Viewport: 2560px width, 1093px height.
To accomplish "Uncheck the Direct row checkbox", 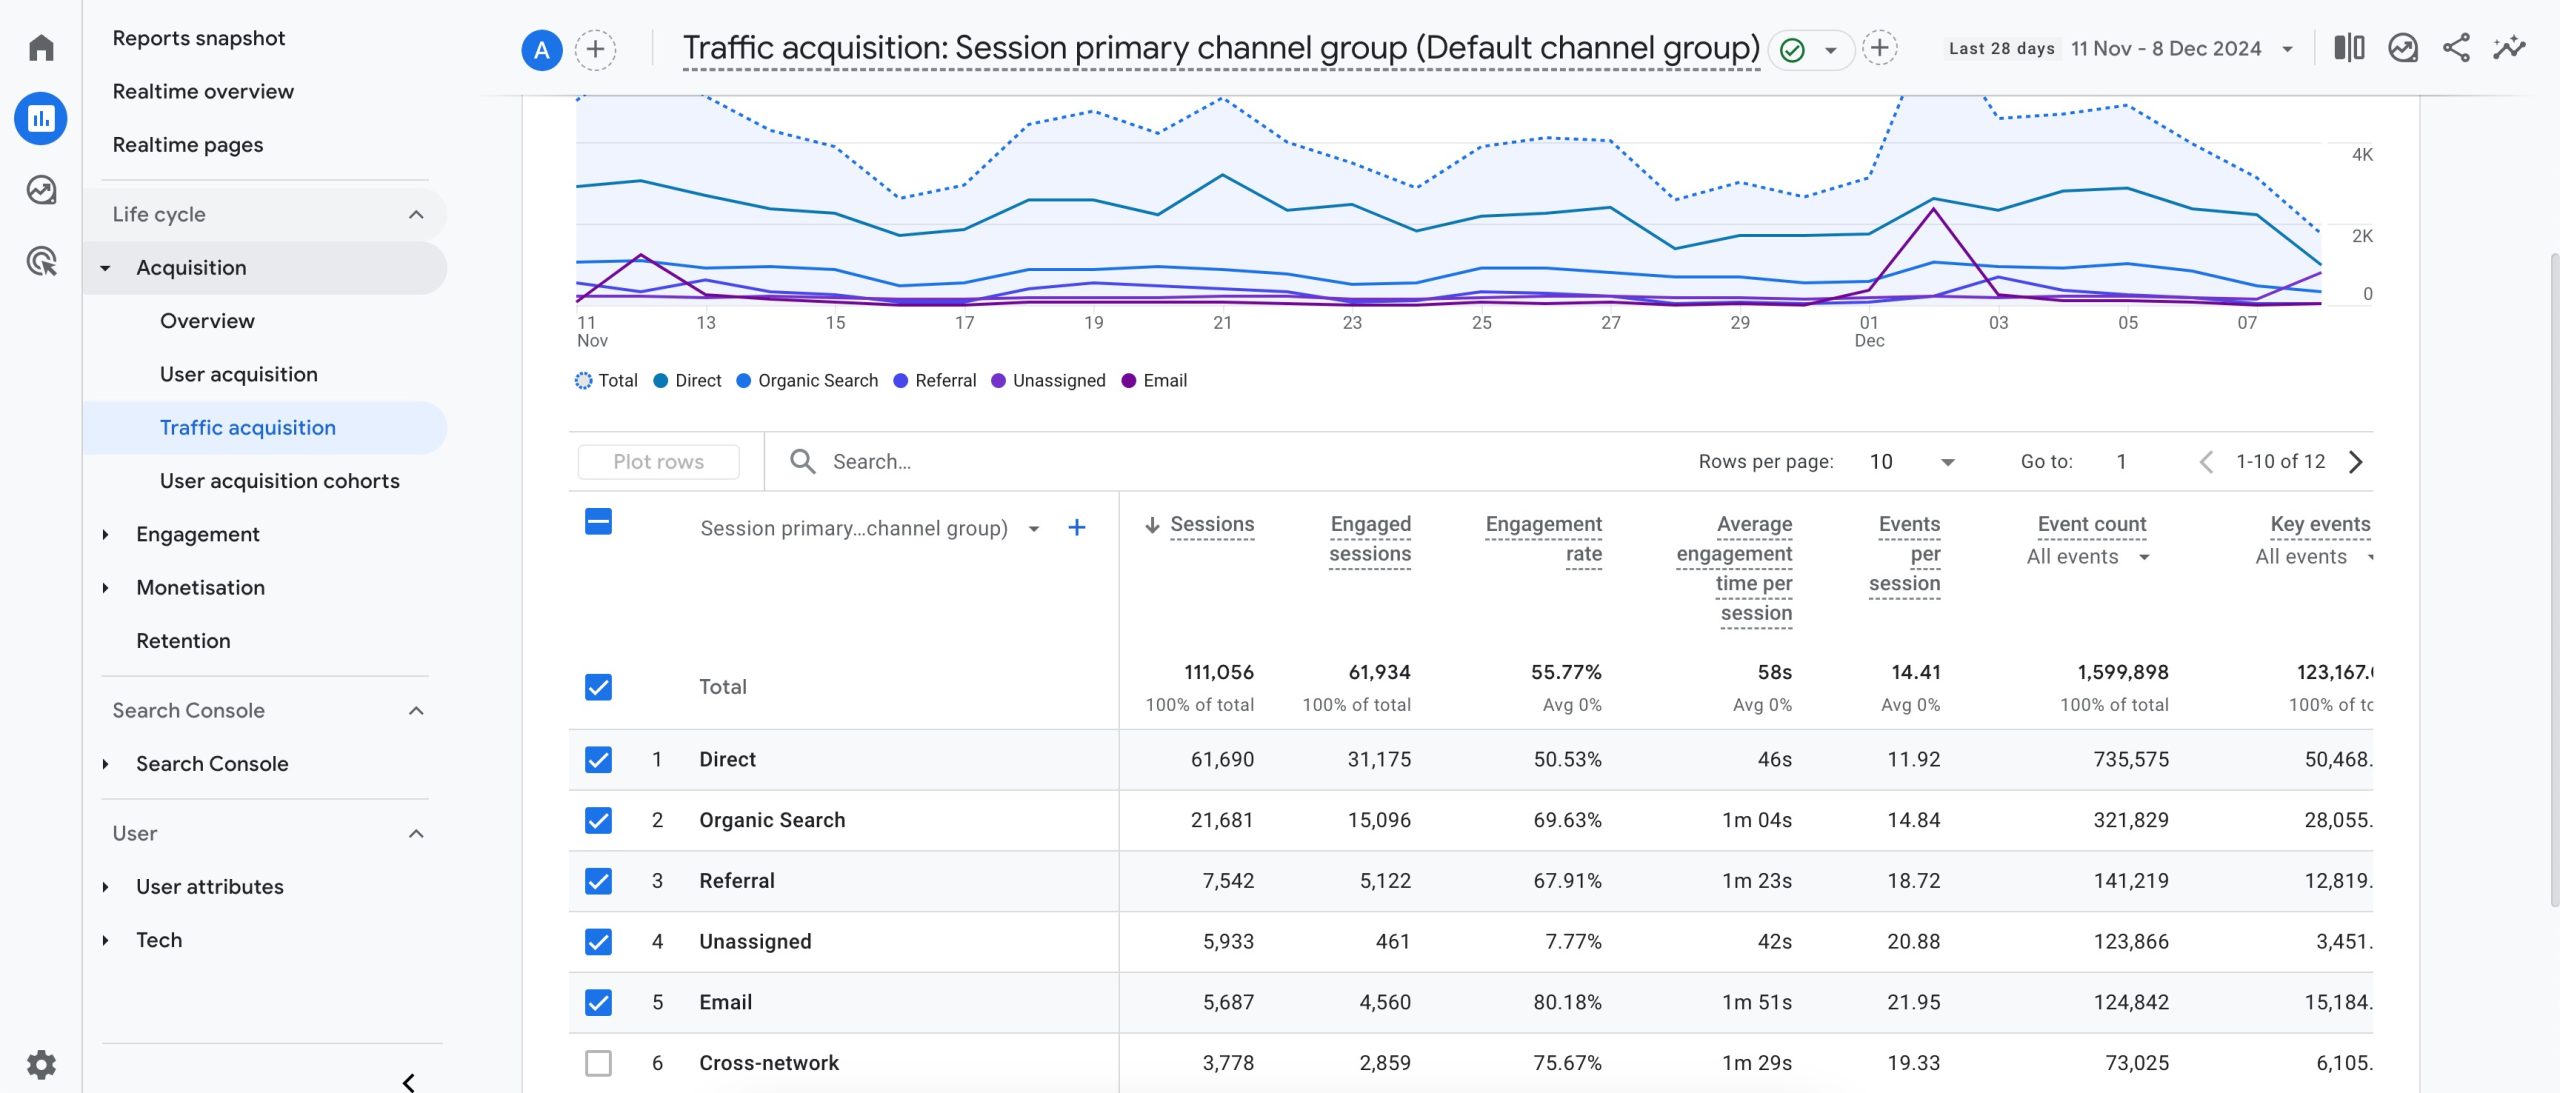I will click(598, 760).
